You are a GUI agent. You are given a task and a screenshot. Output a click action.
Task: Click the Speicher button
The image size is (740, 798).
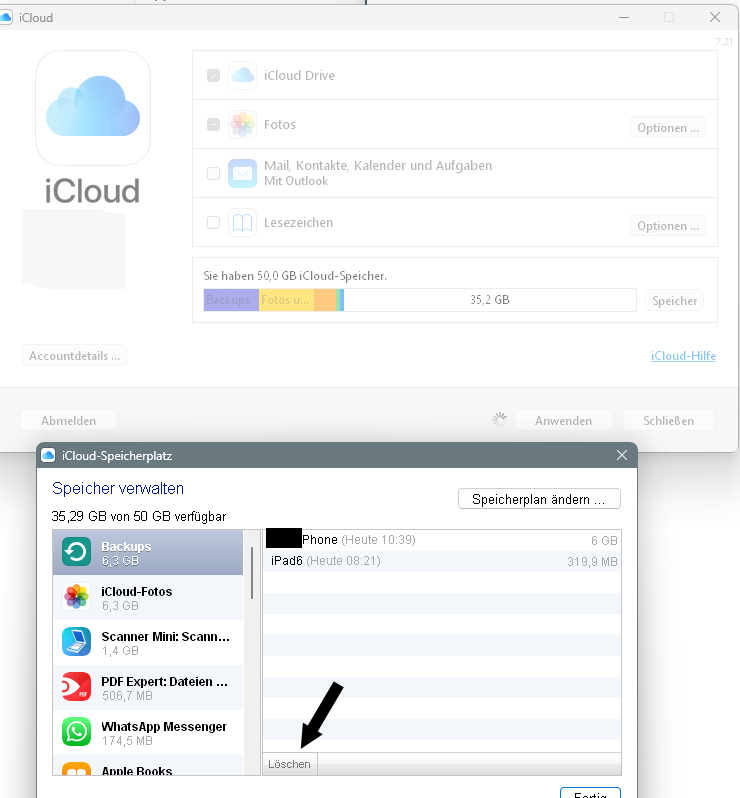coord(674,301)
